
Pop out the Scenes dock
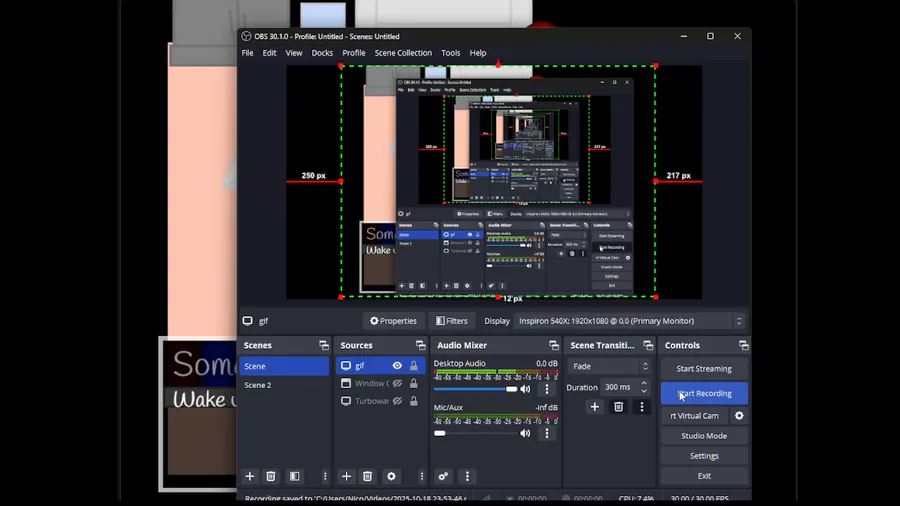tap(324, 345)
